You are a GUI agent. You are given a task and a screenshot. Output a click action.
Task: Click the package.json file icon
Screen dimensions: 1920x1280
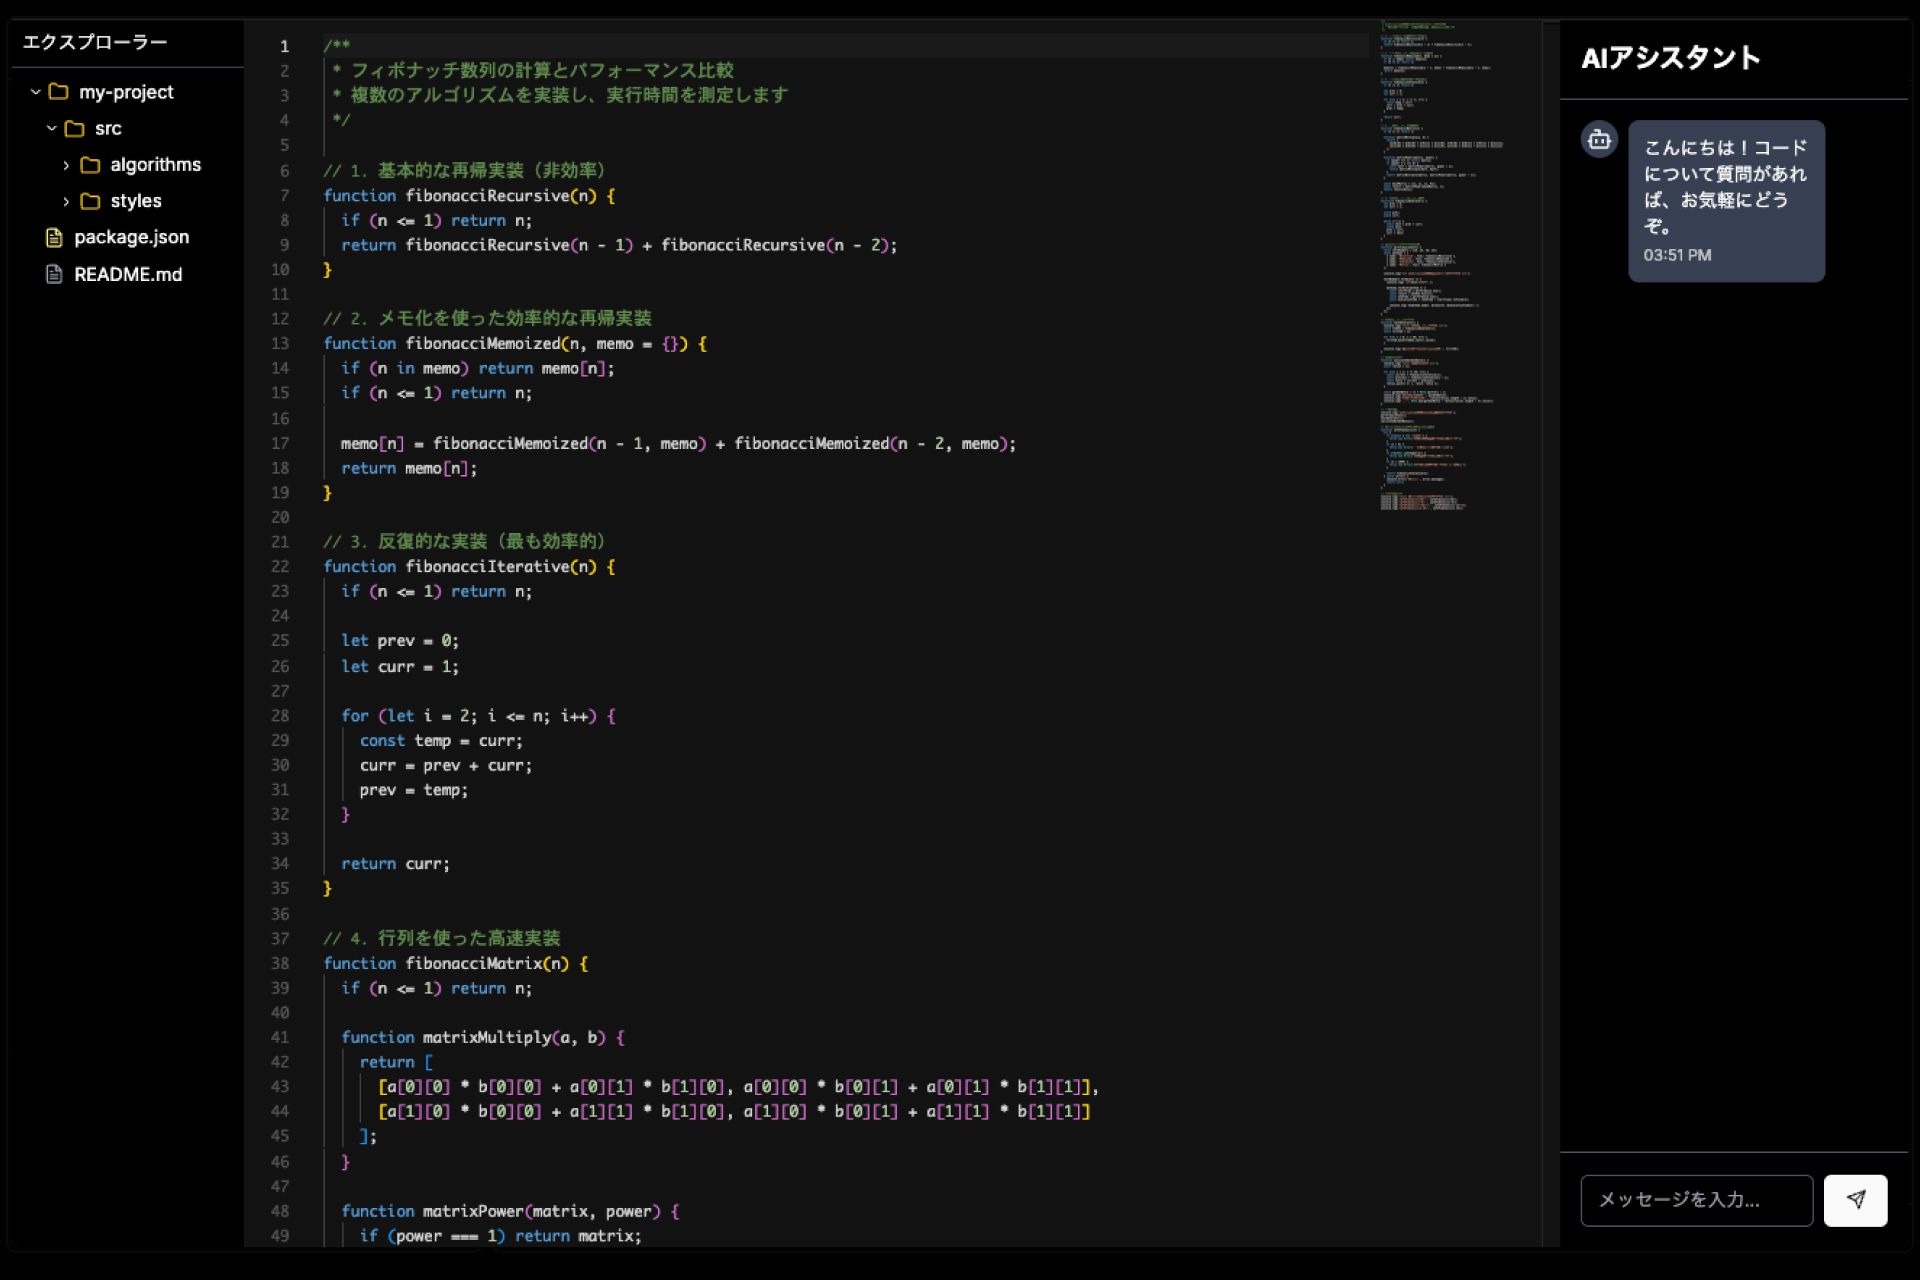coord(55,237)
